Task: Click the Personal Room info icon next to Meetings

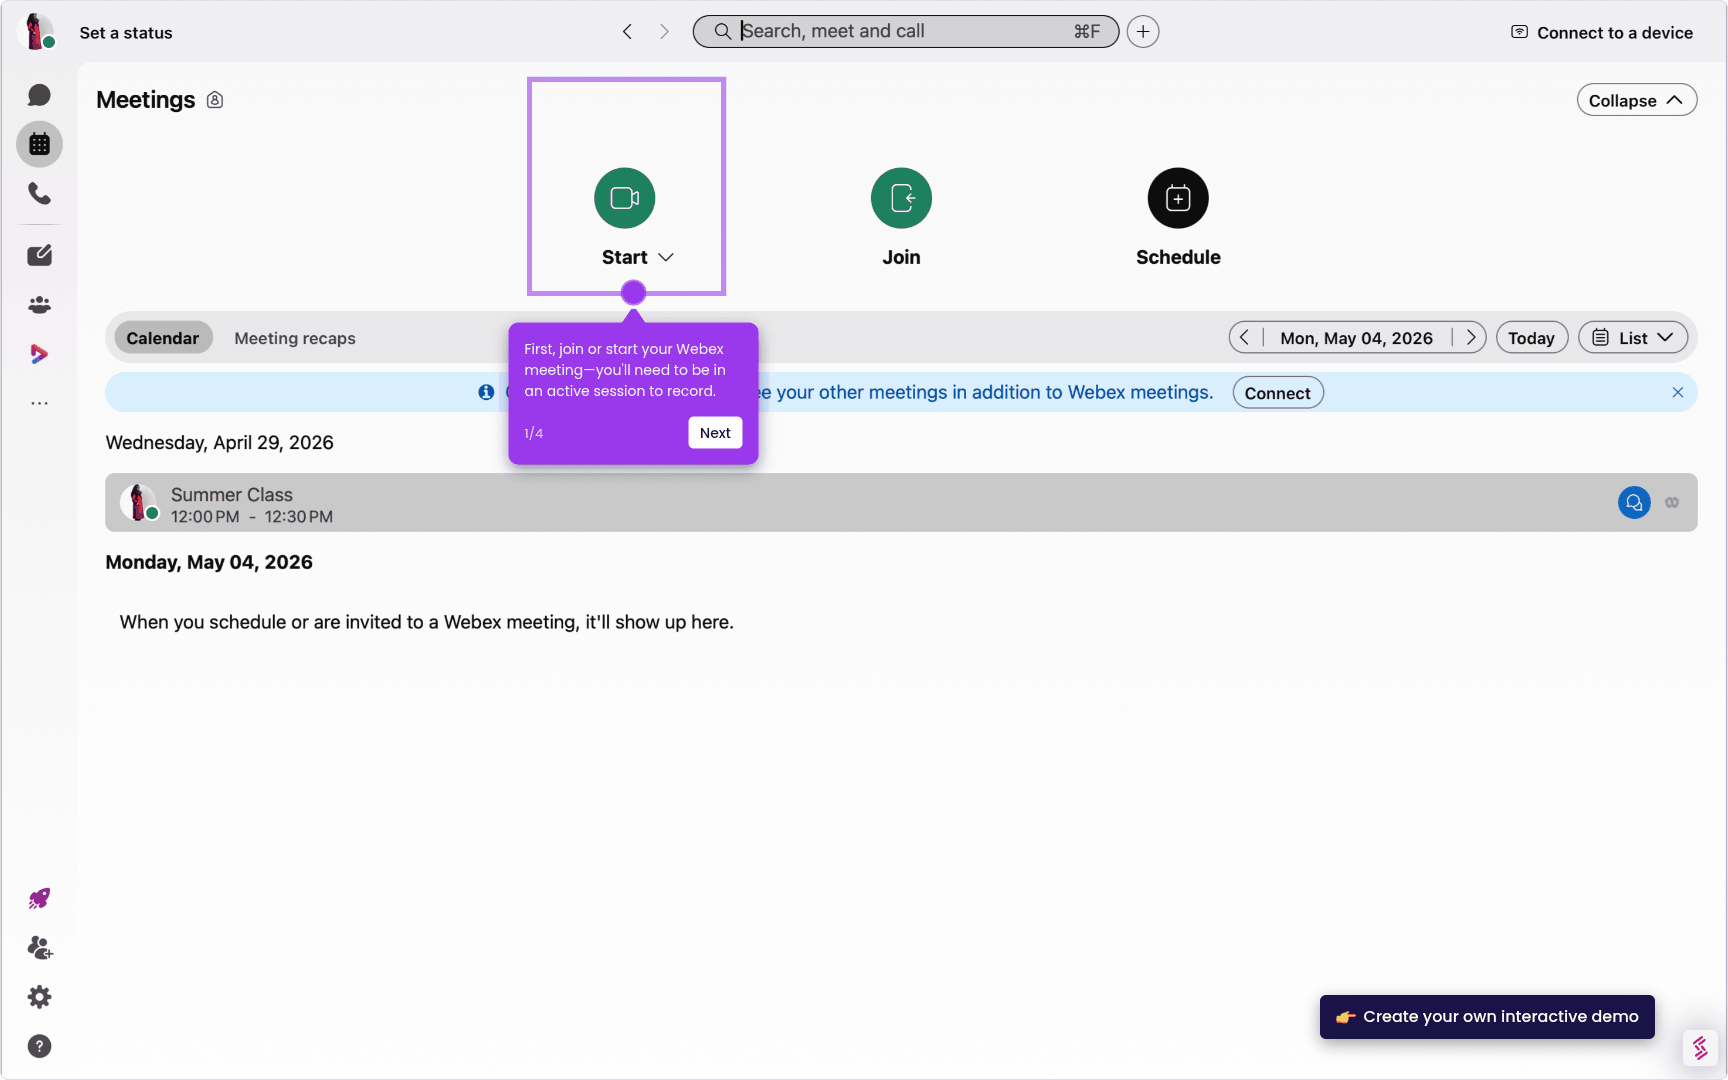Action: (215, 100)
